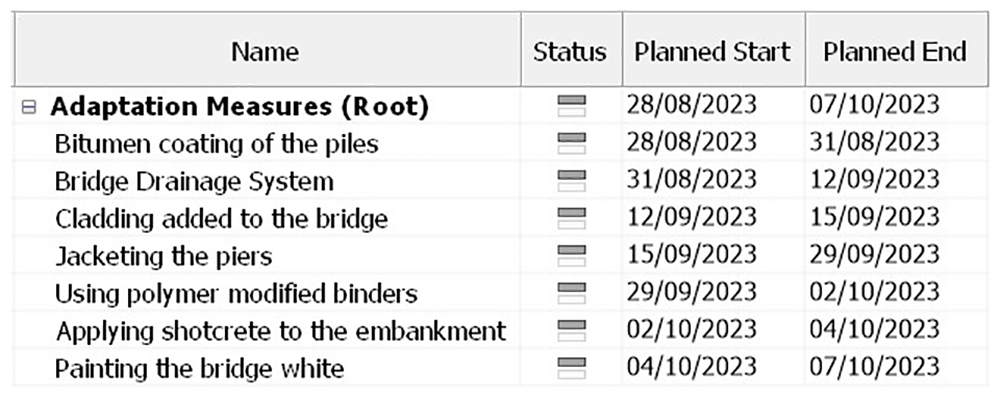The width and height of the screenshot is (1000, 398).
Task: Click status icon for Using polymer modified binders
Action: click(571, 294)
